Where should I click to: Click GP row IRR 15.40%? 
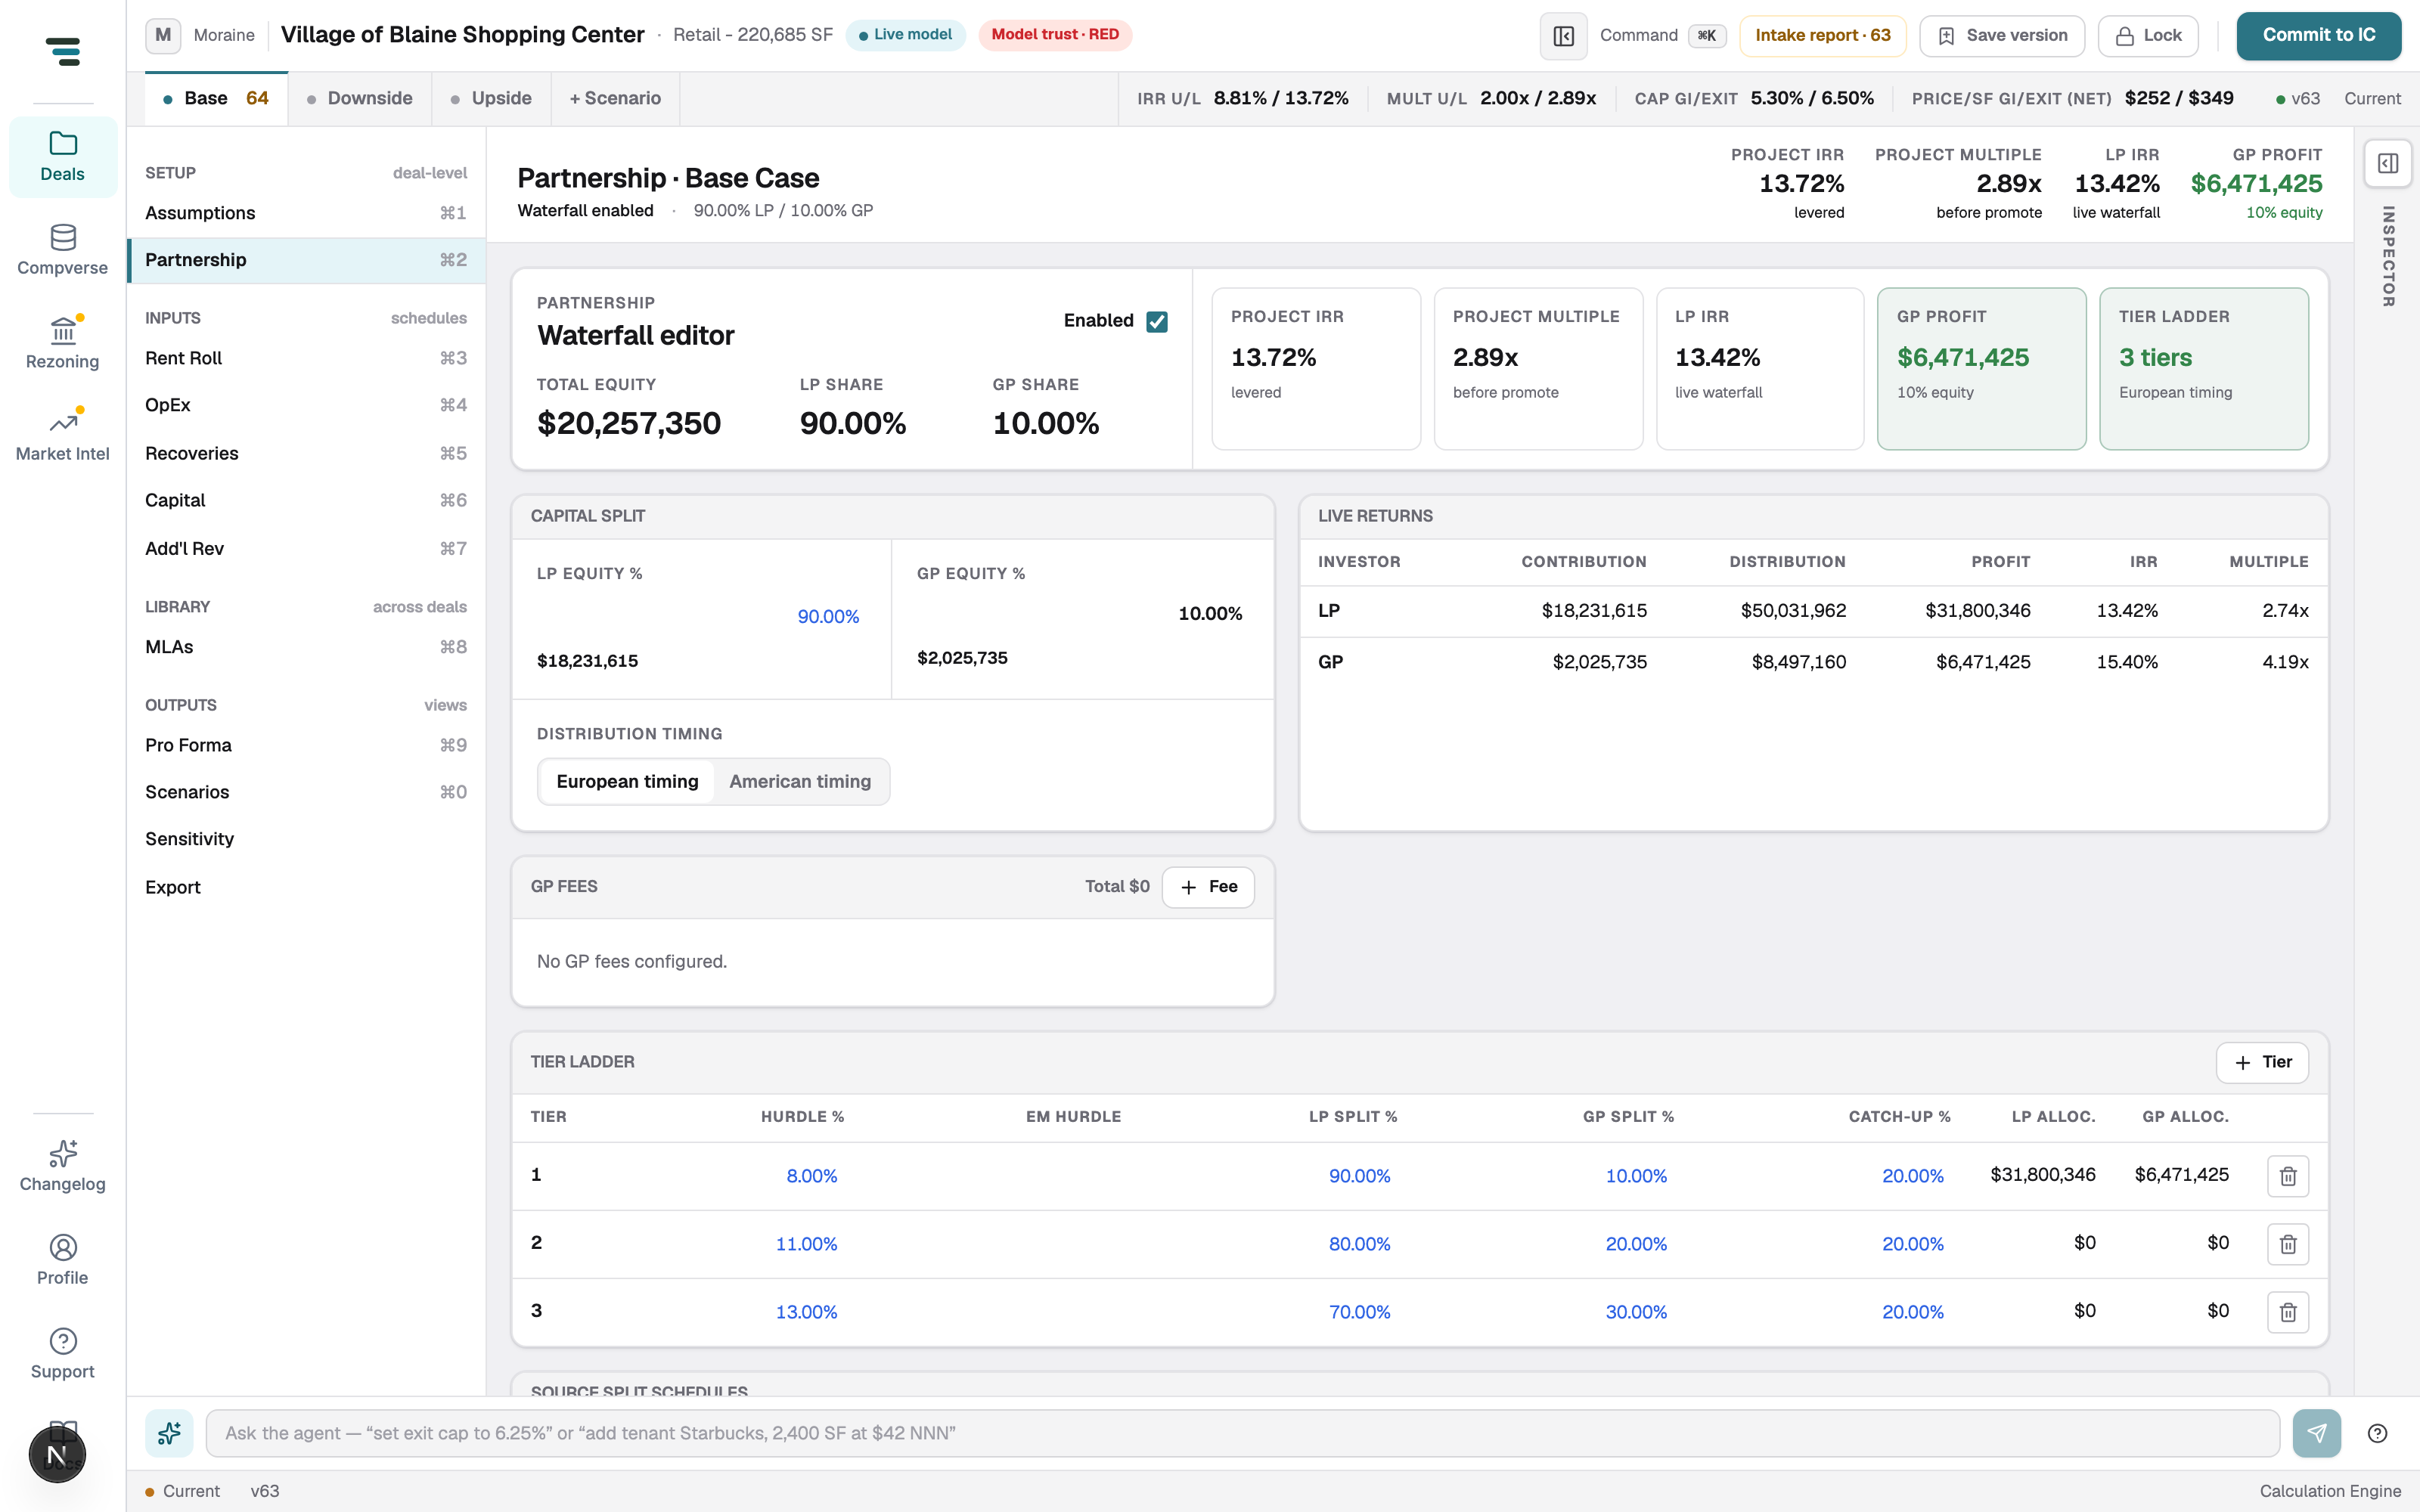[2127, 662]
